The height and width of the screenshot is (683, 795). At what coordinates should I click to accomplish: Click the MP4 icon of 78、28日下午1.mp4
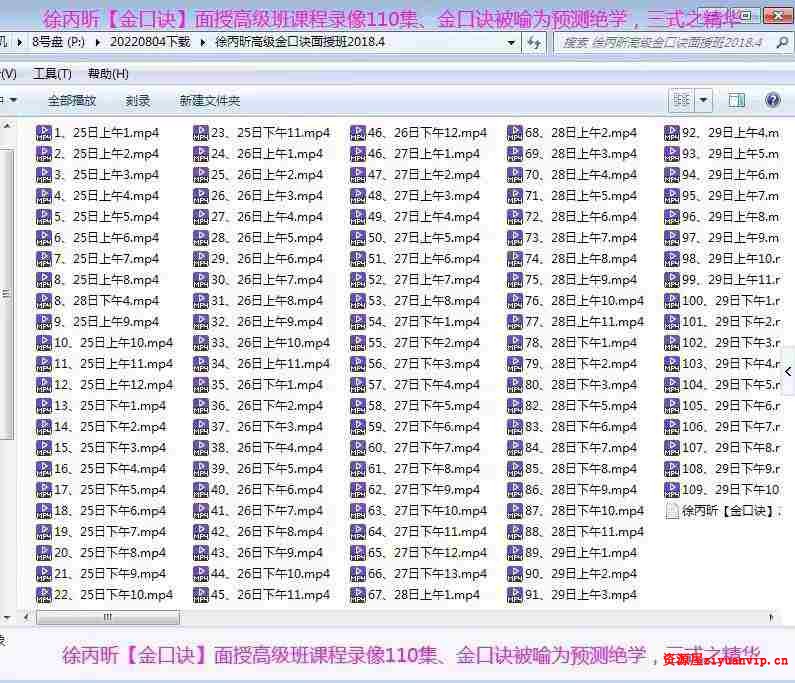515,343
